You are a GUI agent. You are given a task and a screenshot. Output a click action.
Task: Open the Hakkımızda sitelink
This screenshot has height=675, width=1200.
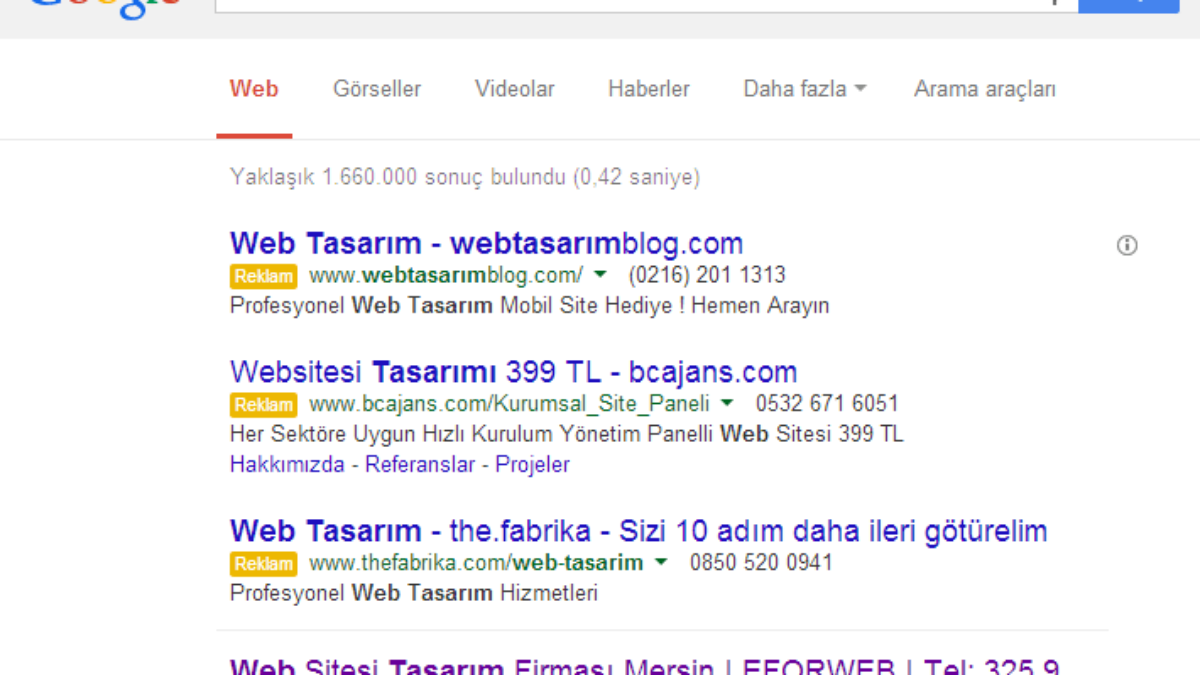point(287,465)
